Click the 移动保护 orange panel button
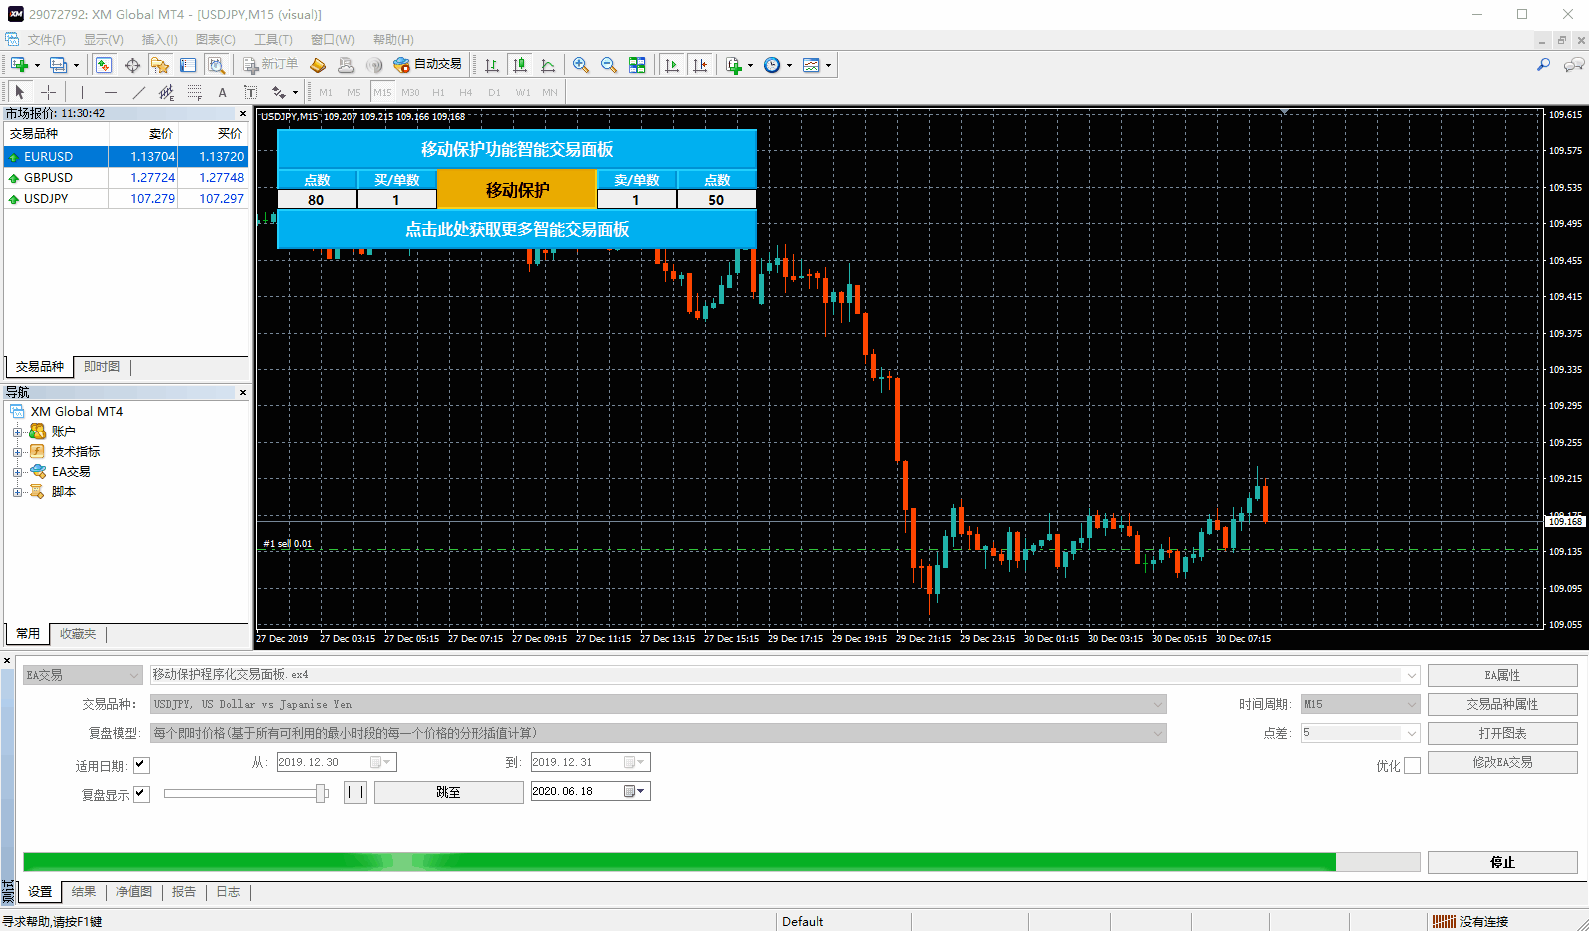This screenshot has height=931, width=1589. pos(517,189)
